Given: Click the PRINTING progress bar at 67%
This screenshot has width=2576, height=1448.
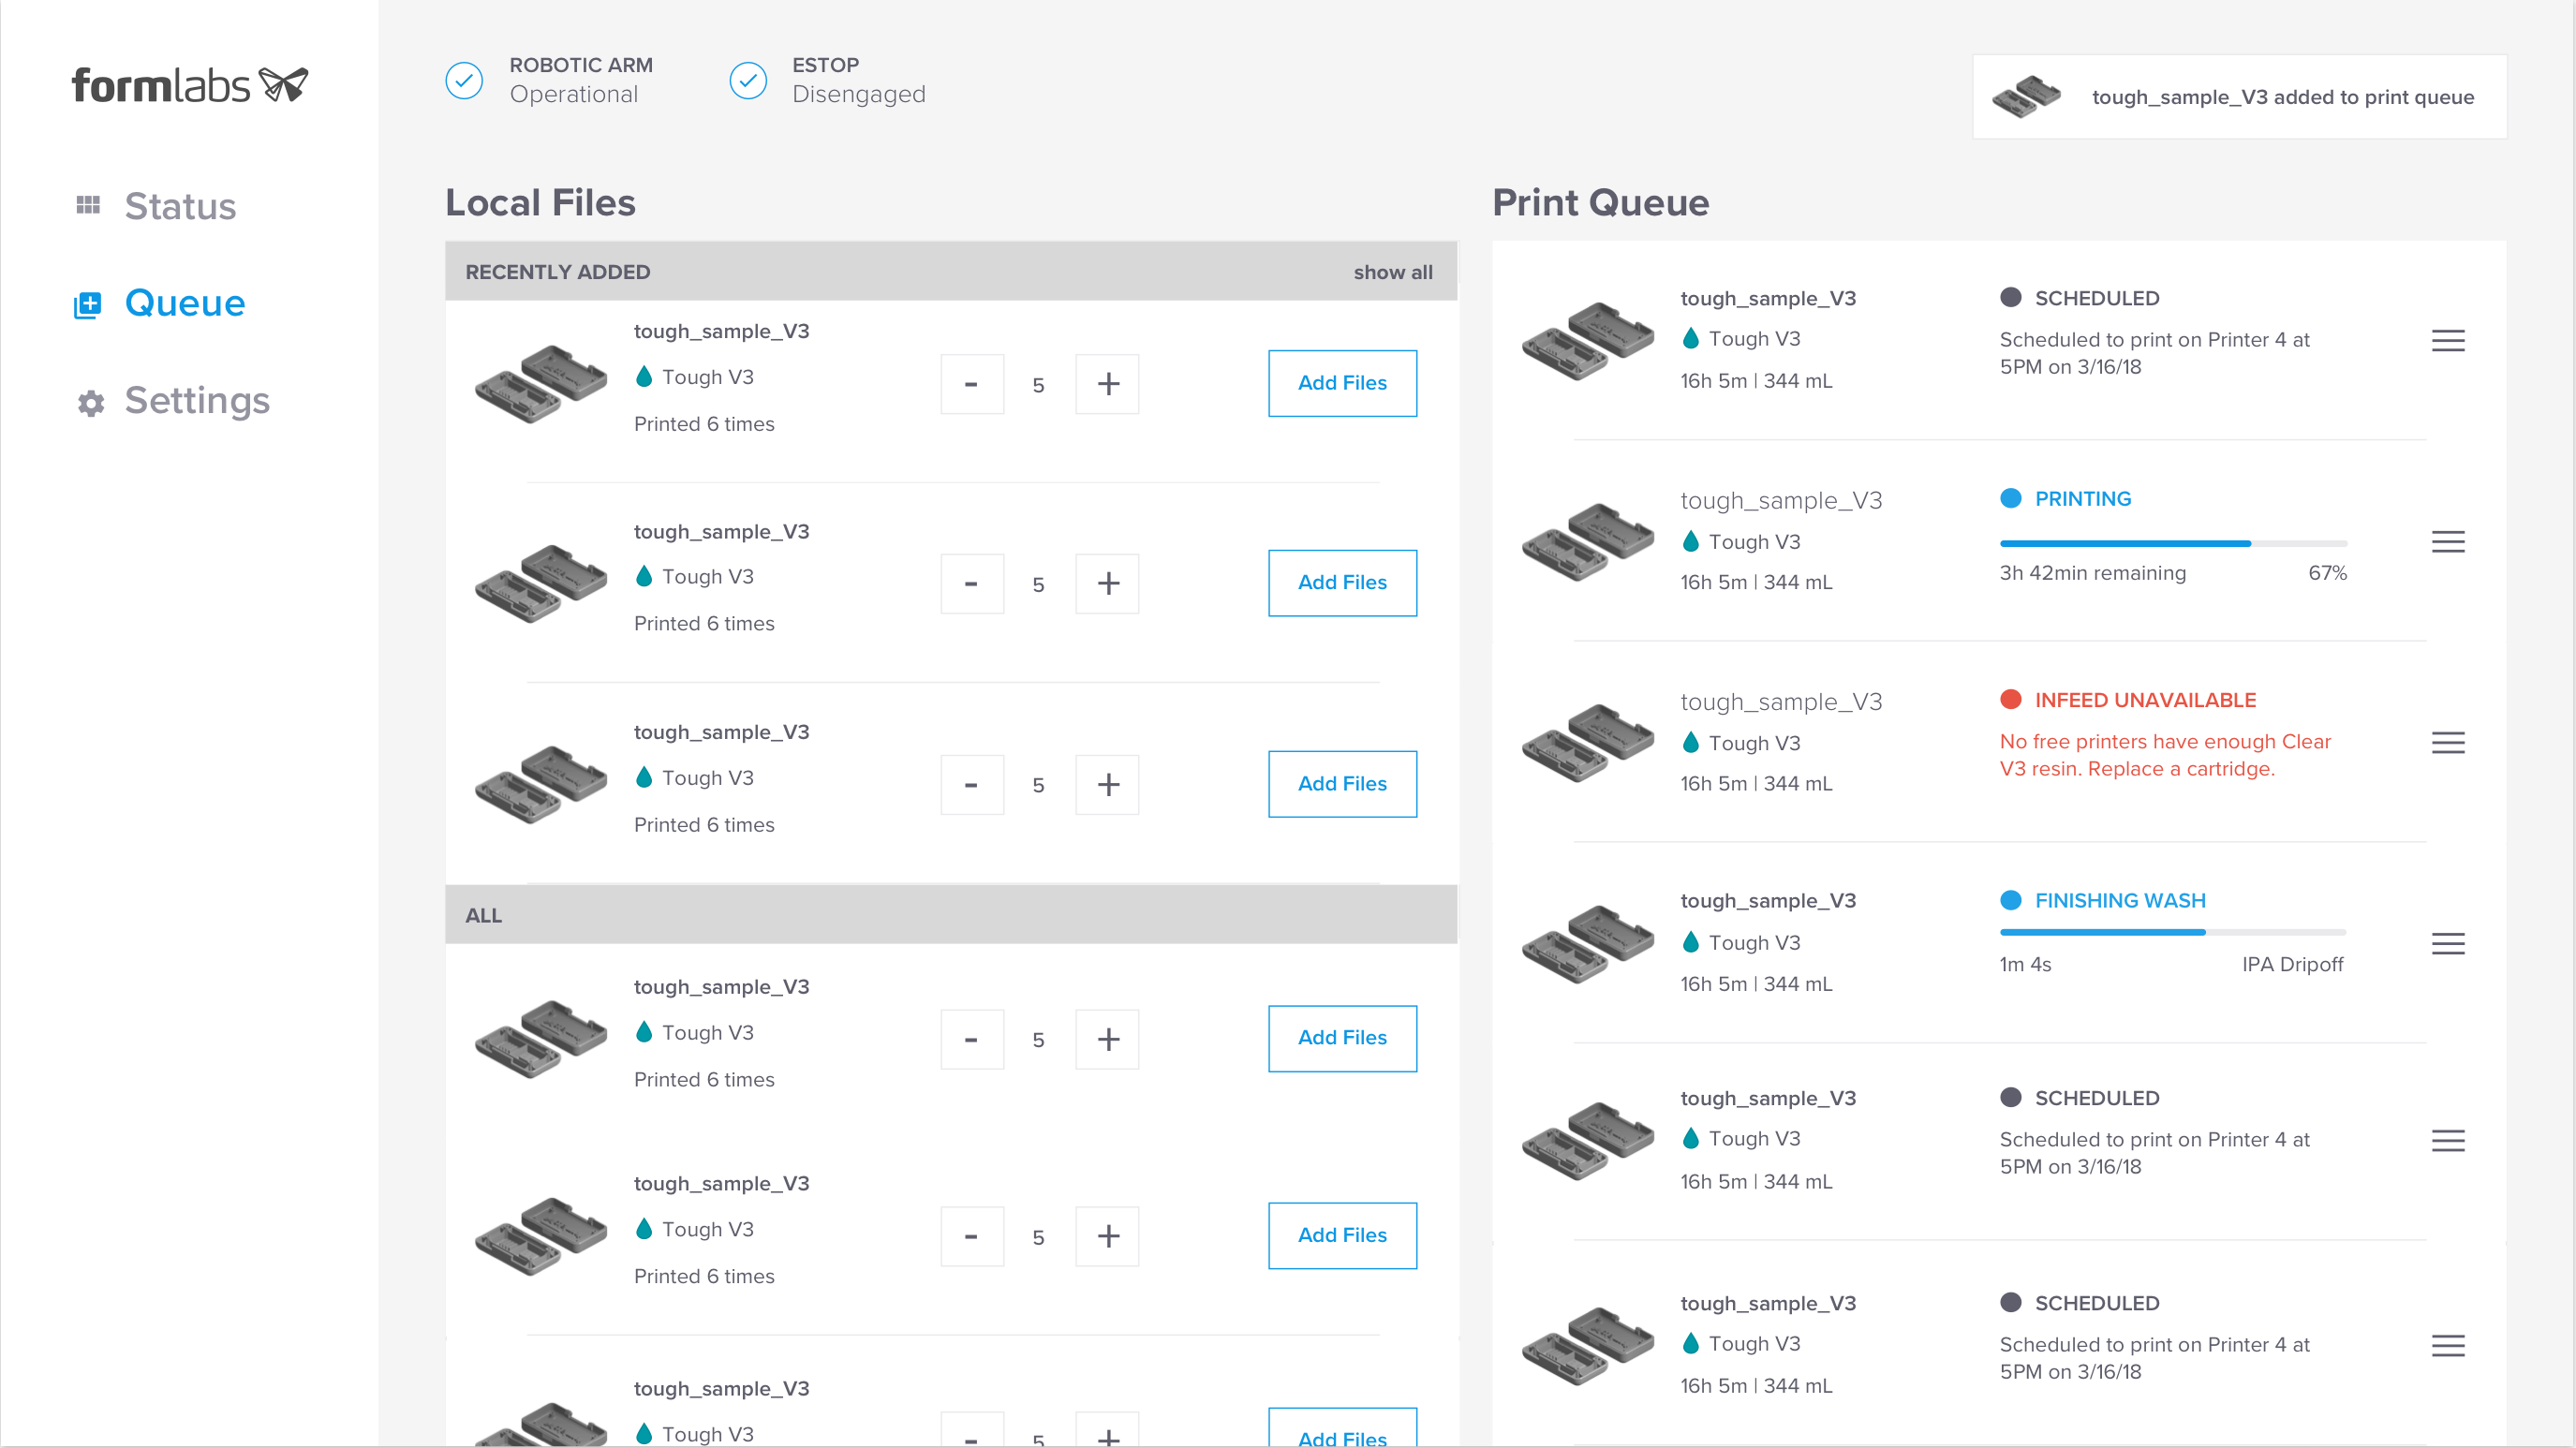Looking at the screenshot, I should point(2173,543).
